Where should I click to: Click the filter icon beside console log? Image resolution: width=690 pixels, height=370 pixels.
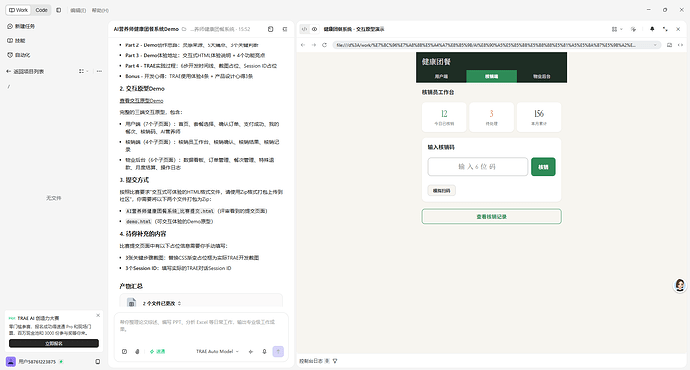pos(335,361)
